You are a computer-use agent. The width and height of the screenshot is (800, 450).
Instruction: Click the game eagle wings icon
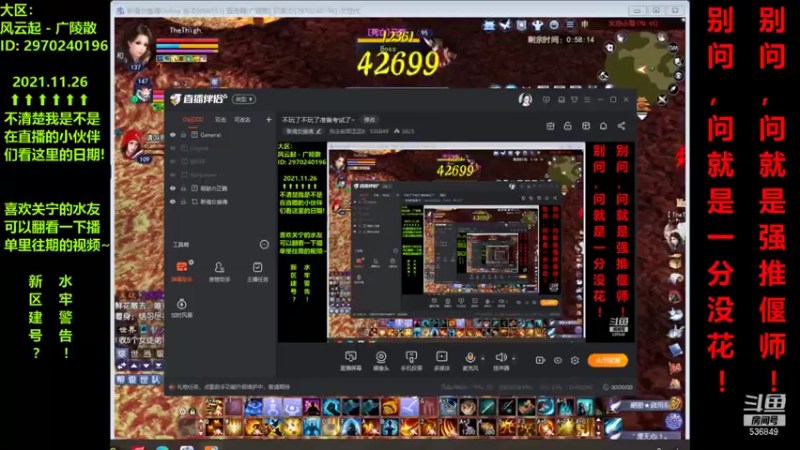pyautogui.click(x=505, y=24)
